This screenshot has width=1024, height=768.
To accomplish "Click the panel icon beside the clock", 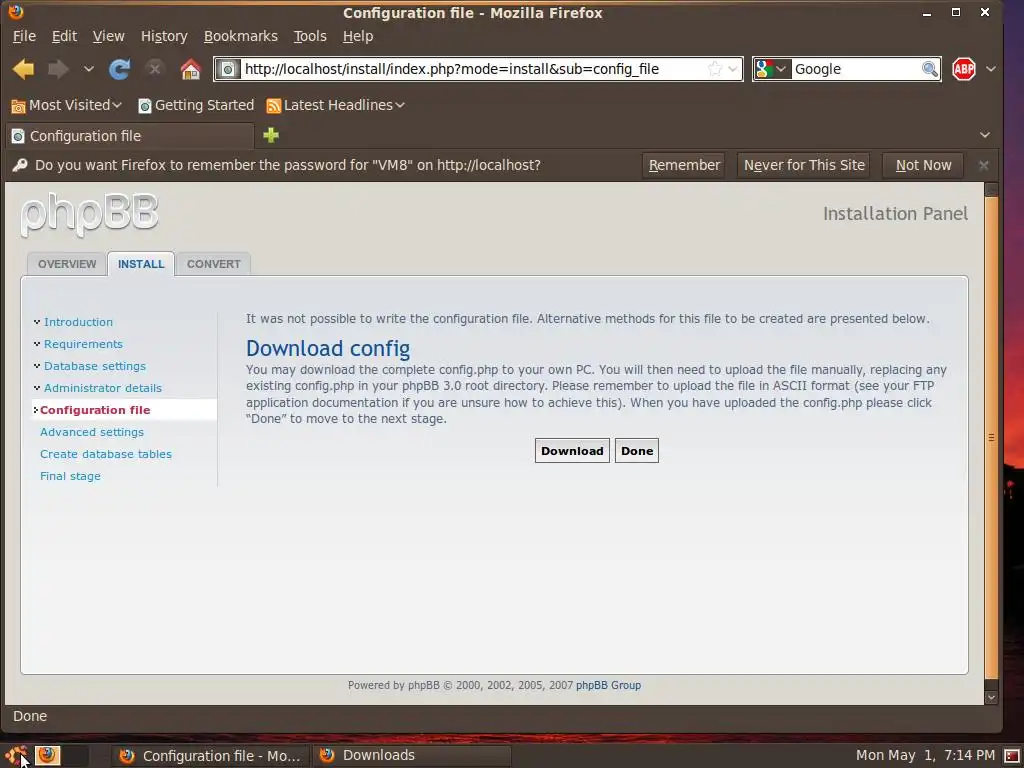I will [1012, 756].
